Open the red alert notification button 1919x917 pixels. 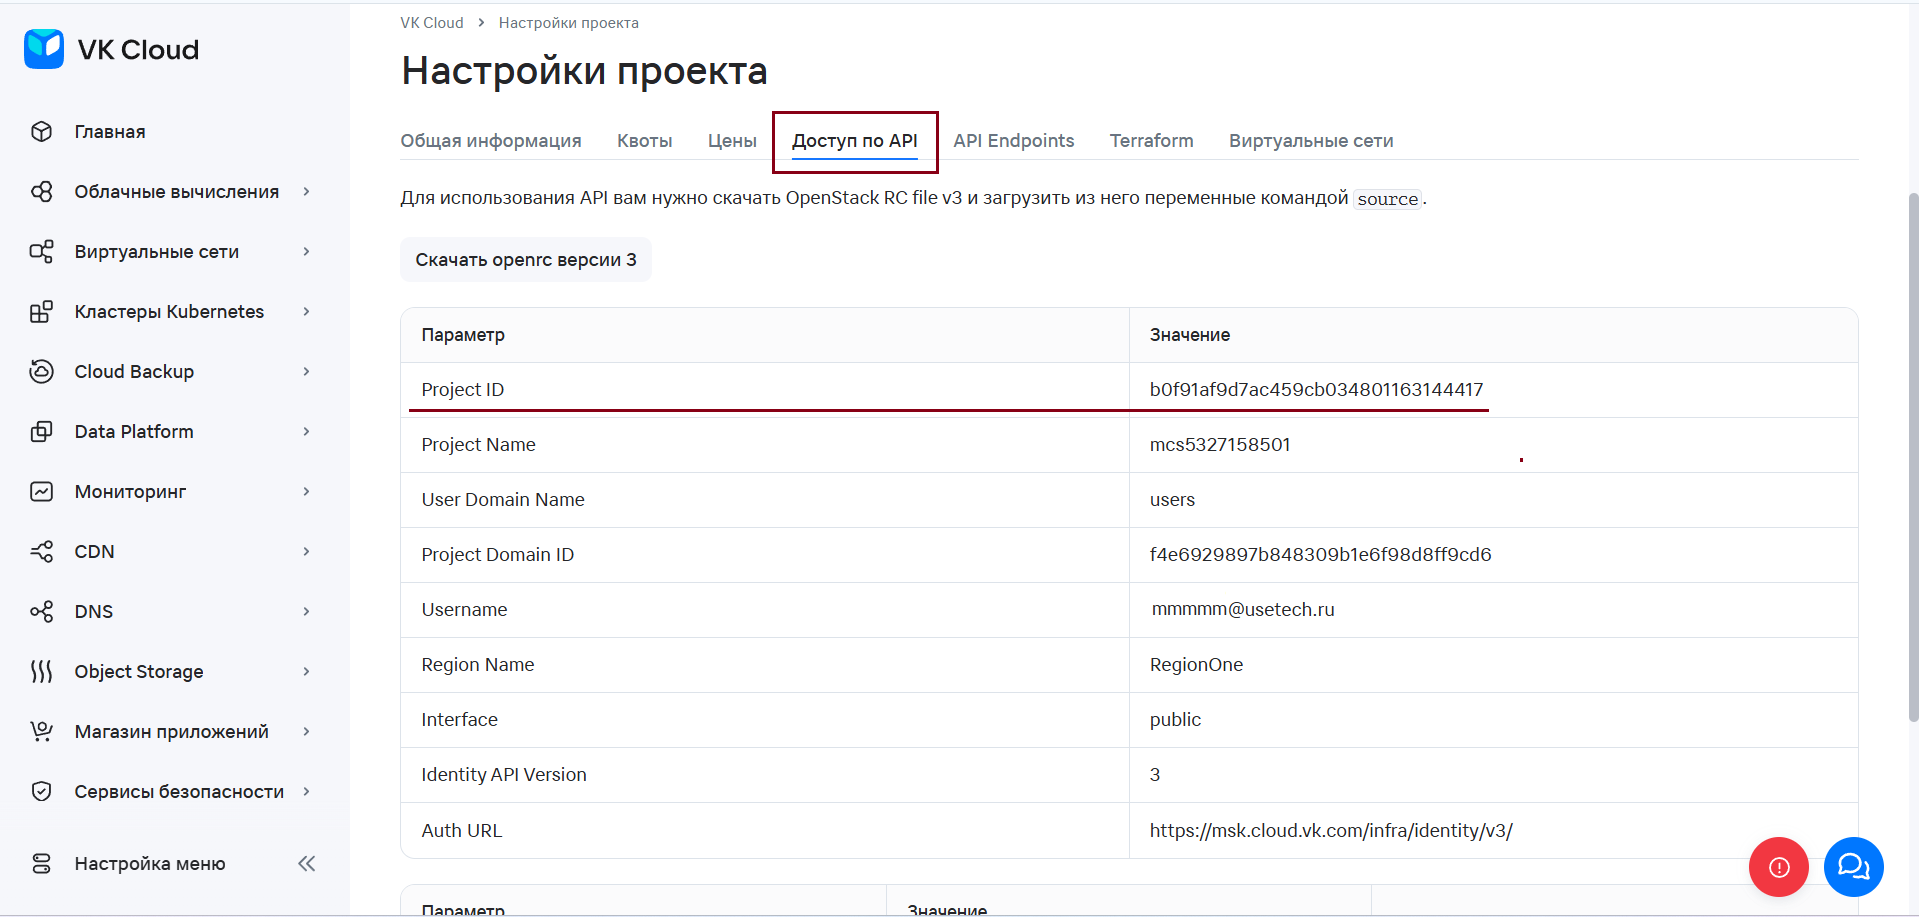1779,867
